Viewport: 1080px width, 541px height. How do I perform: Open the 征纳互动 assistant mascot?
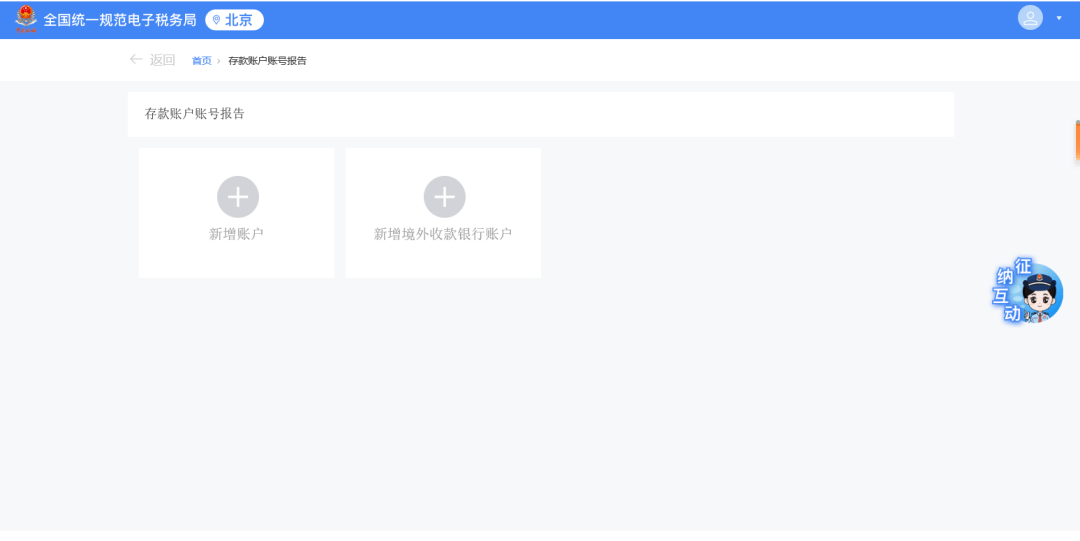[1028, 291]
